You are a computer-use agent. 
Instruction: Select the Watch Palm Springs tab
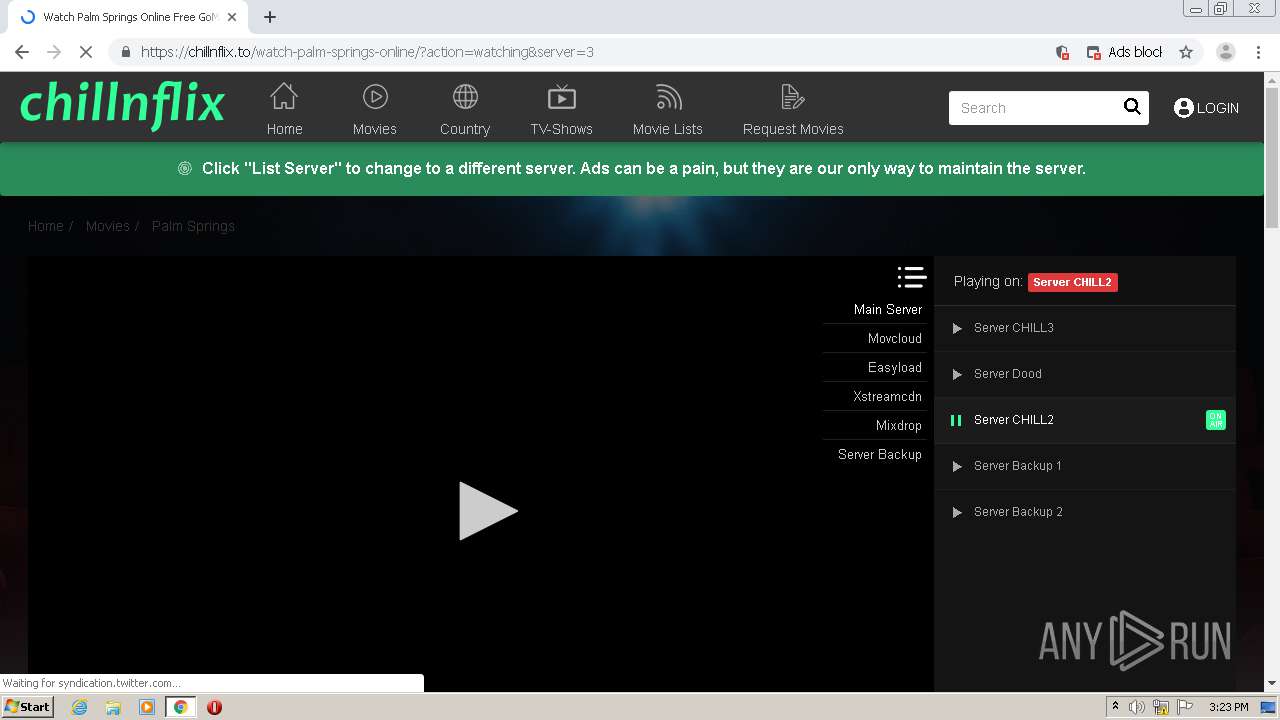[129, 17]
